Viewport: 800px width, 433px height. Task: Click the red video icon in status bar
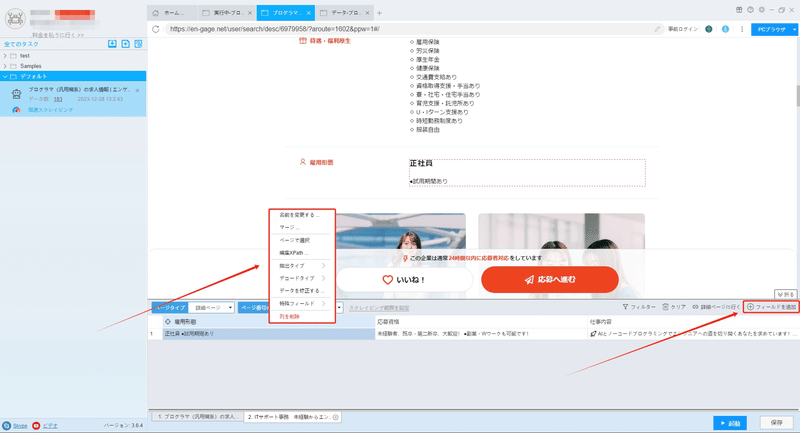tap(36, 425)
